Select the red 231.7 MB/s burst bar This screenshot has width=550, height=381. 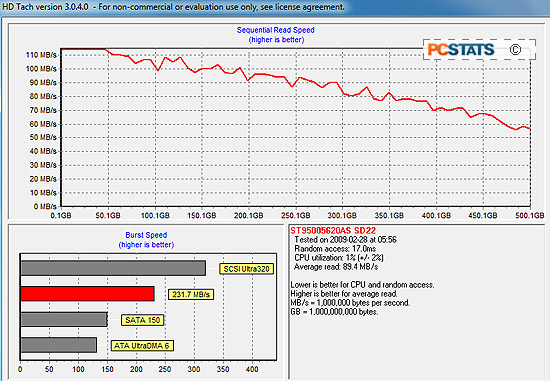point(87,294)
